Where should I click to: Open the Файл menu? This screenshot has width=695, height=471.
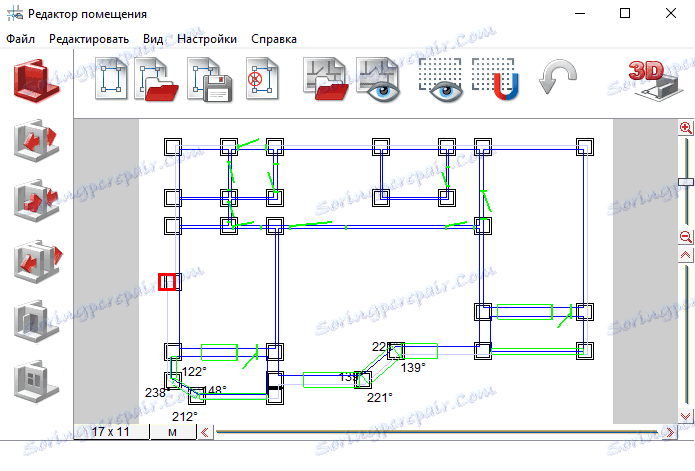coord(20,39)
